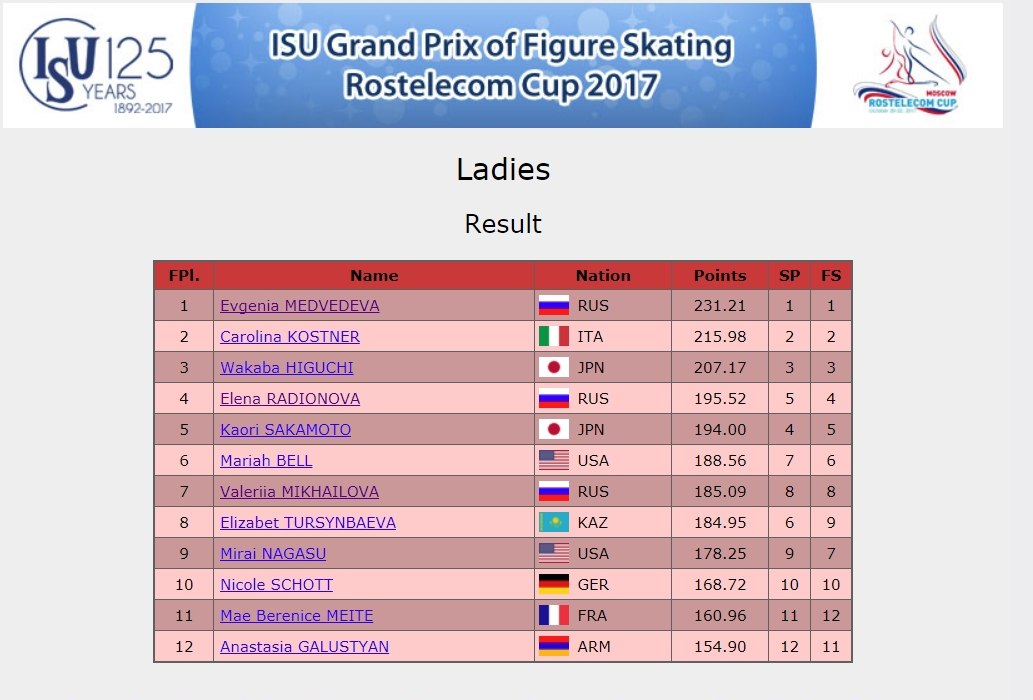Viewport: 1033px width, 700px height.
Task: Open Carolina KOSTNER's skater link
Action: coord(290,337)
